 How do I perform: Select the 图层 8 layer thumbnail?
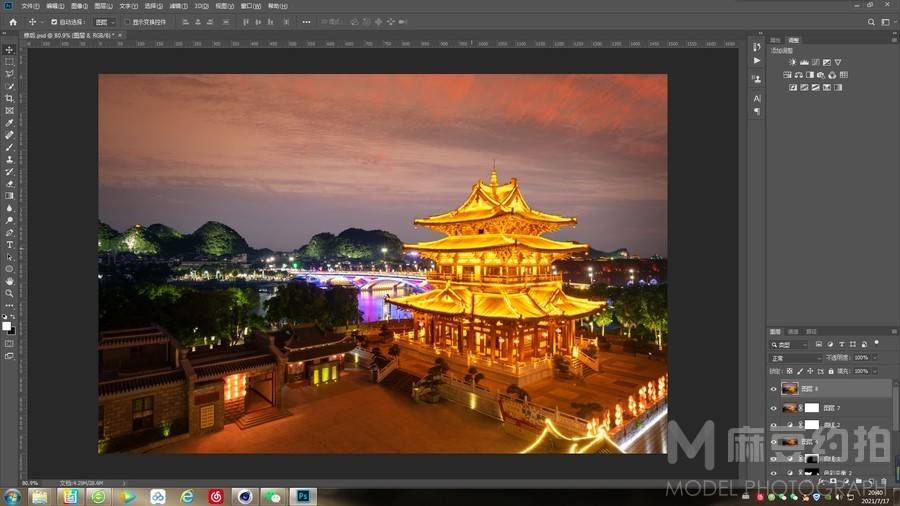click(x=790, y=389)
